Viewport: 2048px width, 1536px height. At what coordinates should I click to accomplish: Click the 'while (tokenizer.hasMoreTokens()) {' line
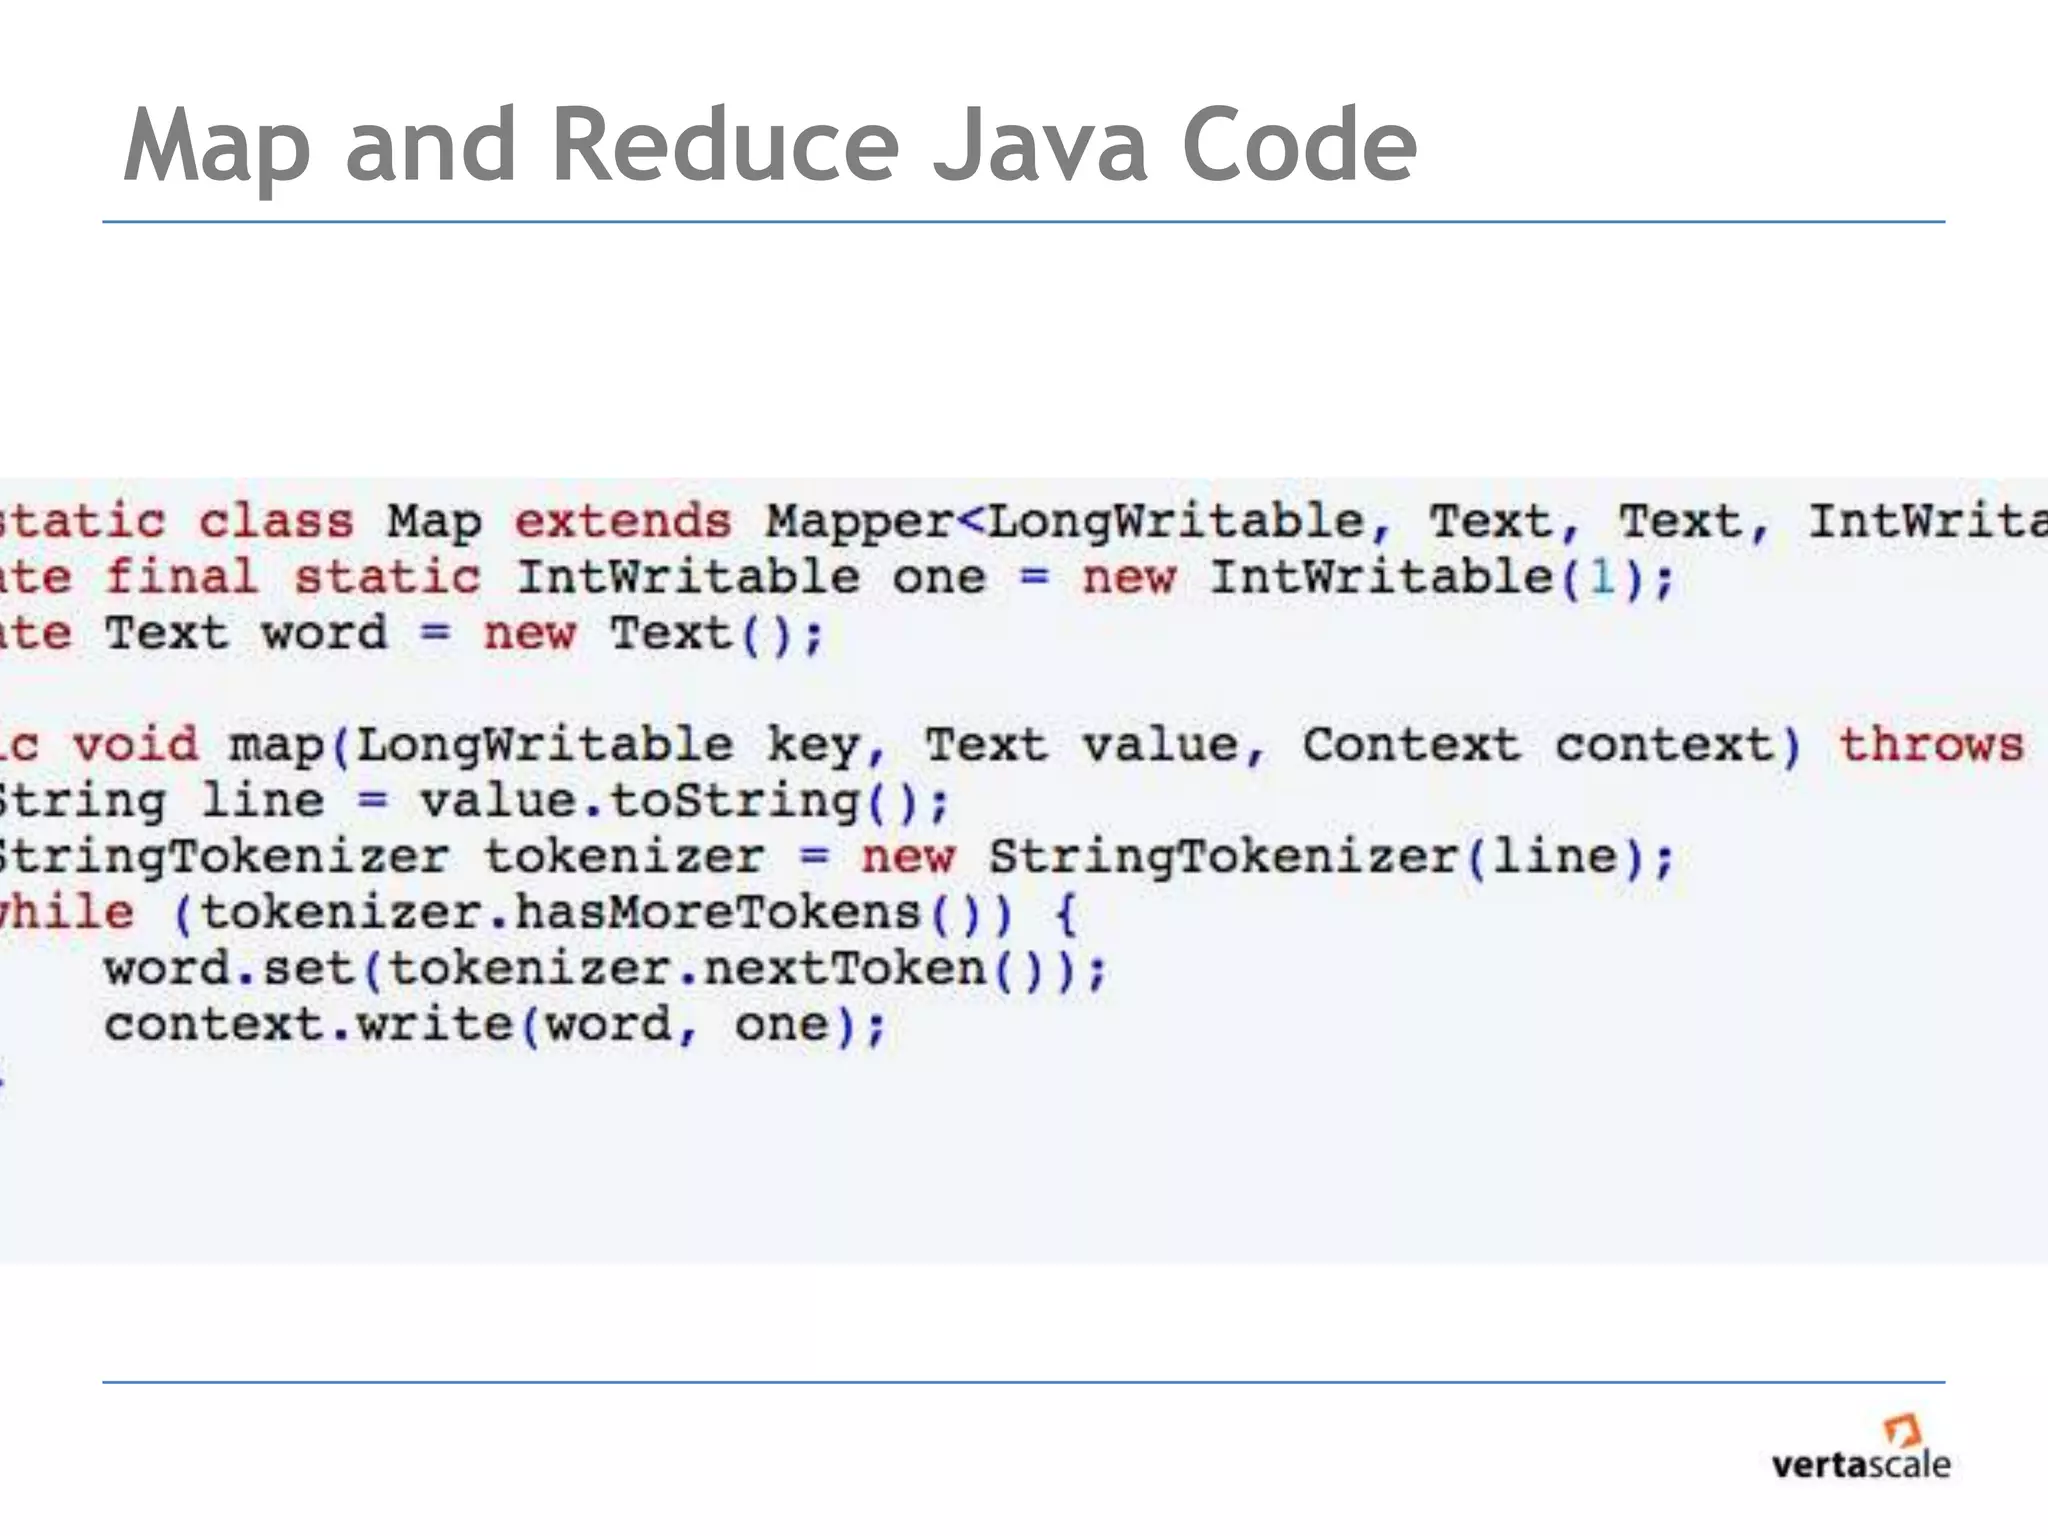click(539, 914)
